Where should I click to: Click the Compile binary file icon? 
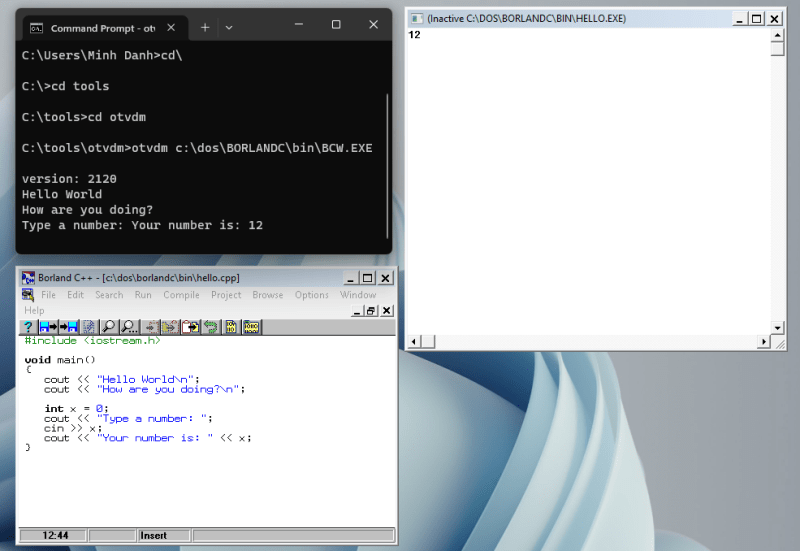[231, 327]
